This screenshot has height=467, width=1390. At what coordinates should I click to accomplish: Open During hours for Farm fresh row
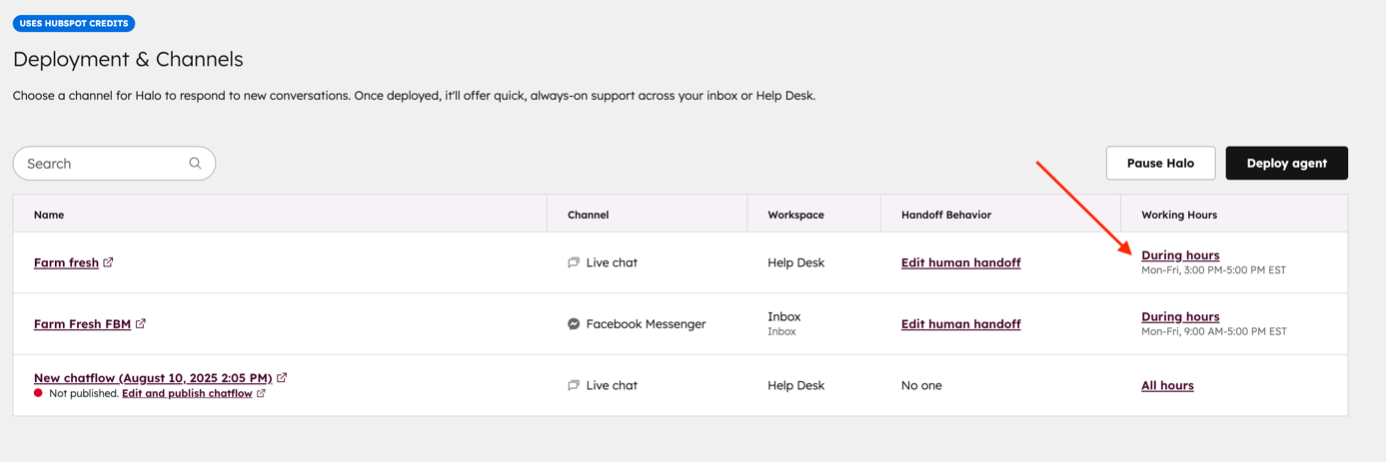tap(1180, 255)
